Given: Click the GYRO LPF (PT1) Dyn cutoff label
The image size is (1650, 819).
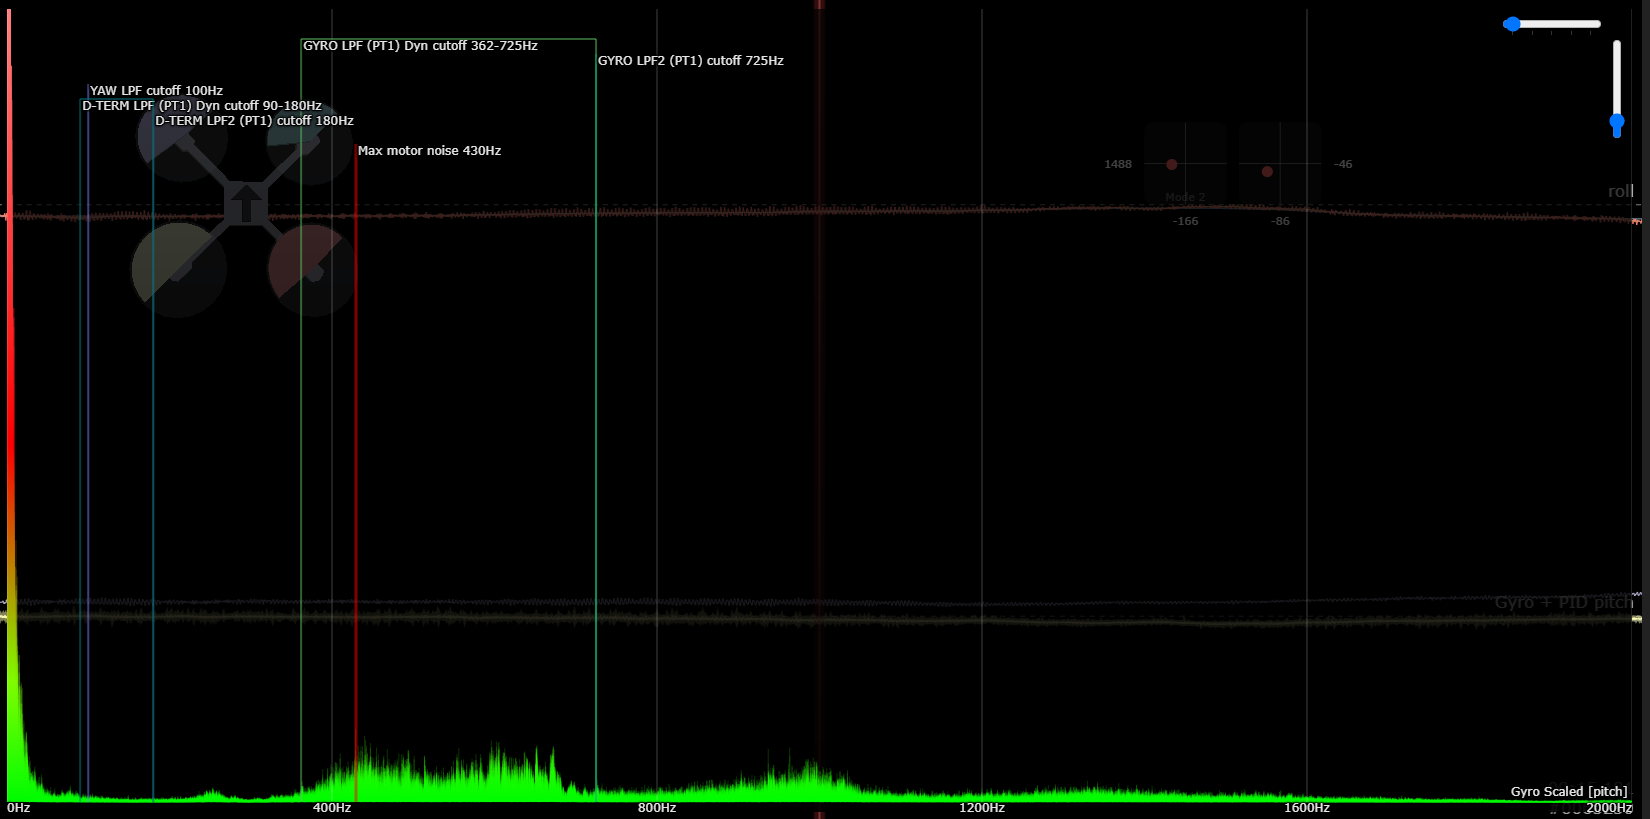Looking at the screenshot, I should pos(420,46).
